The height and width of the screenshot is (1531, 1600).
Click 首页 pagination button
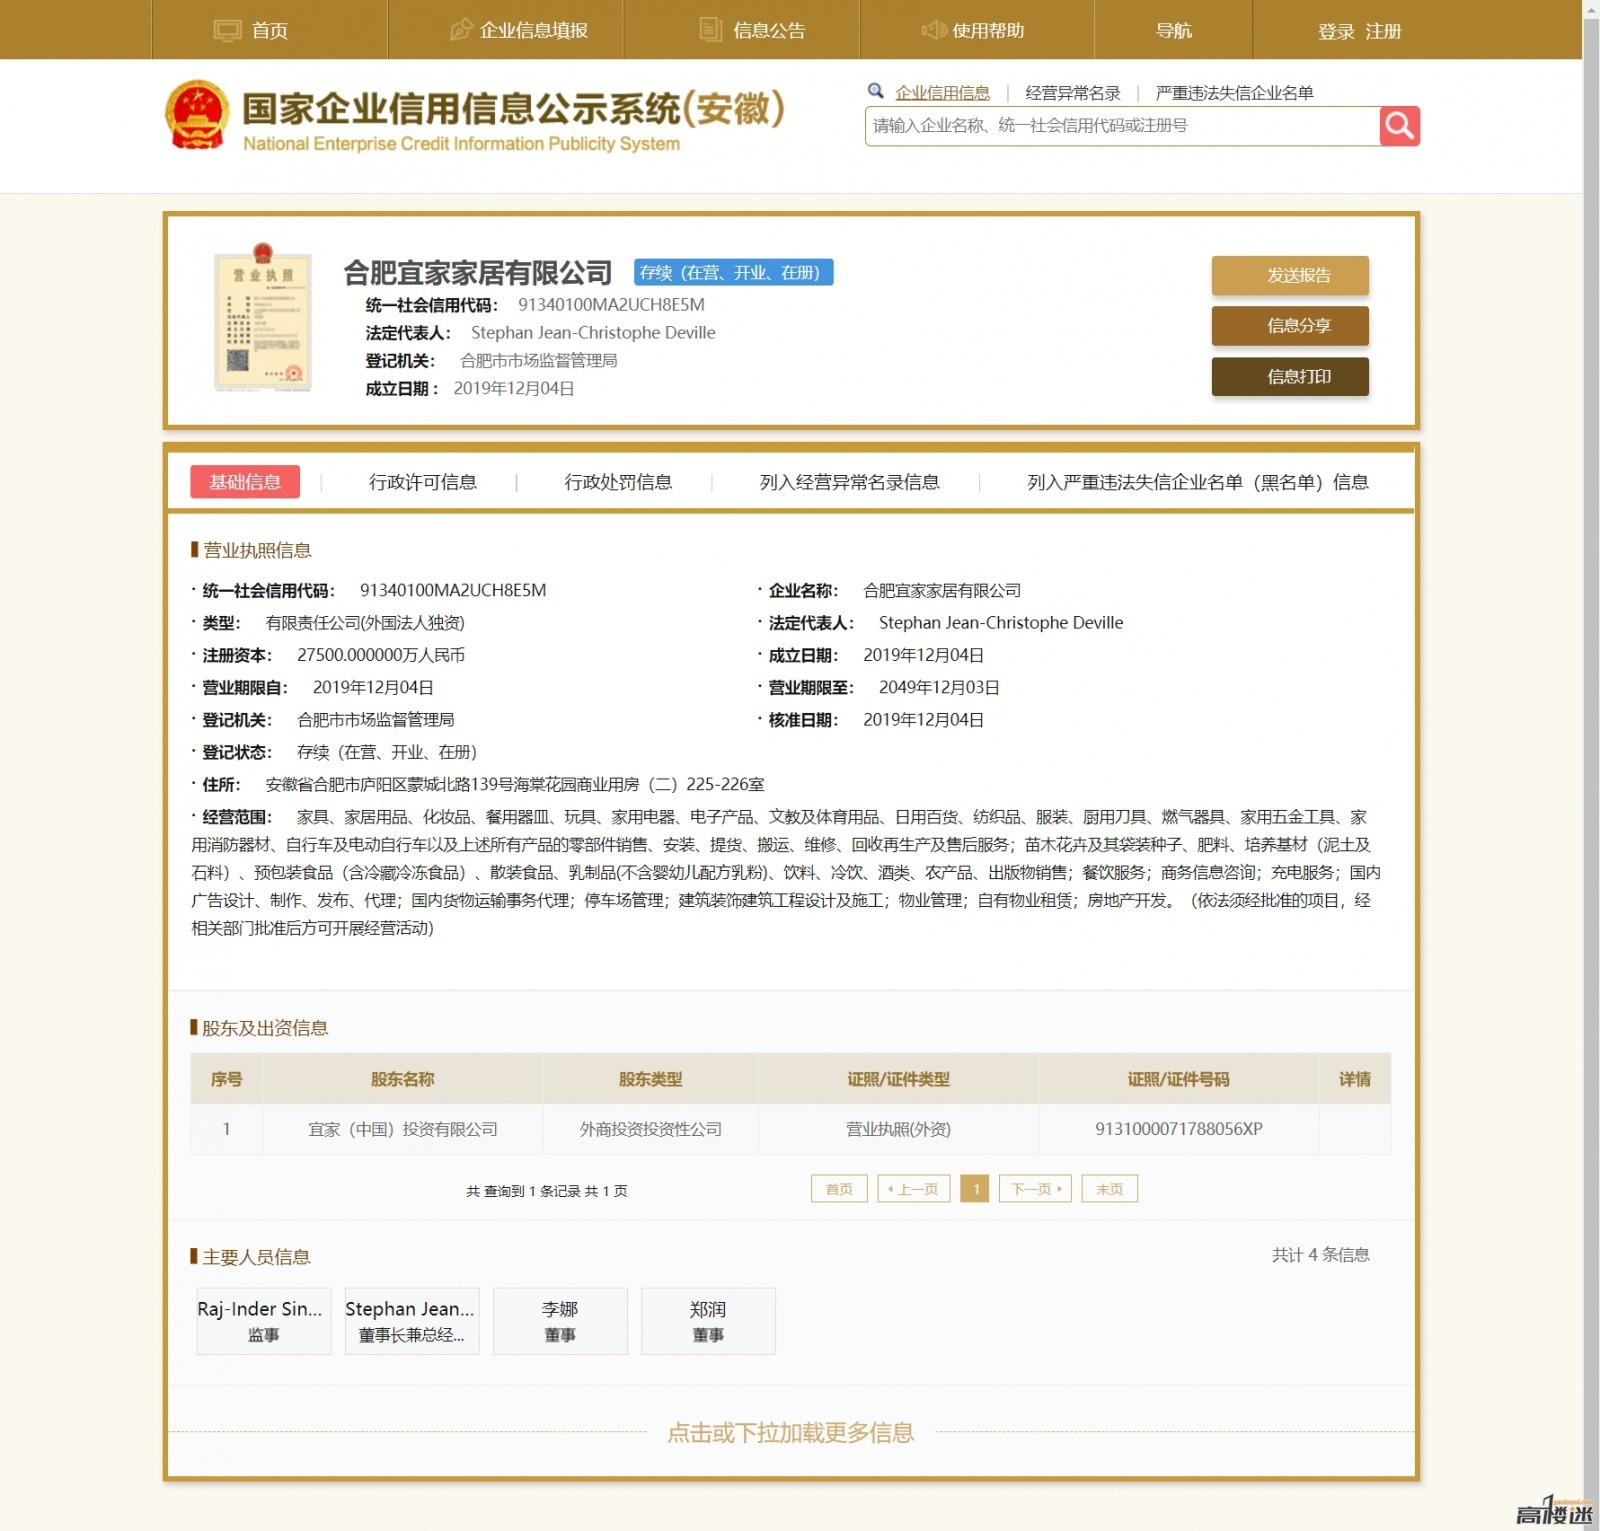839,1189
